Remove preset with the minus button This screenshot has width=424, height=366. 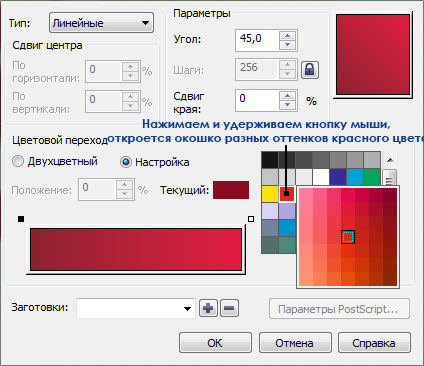point(229,308)
